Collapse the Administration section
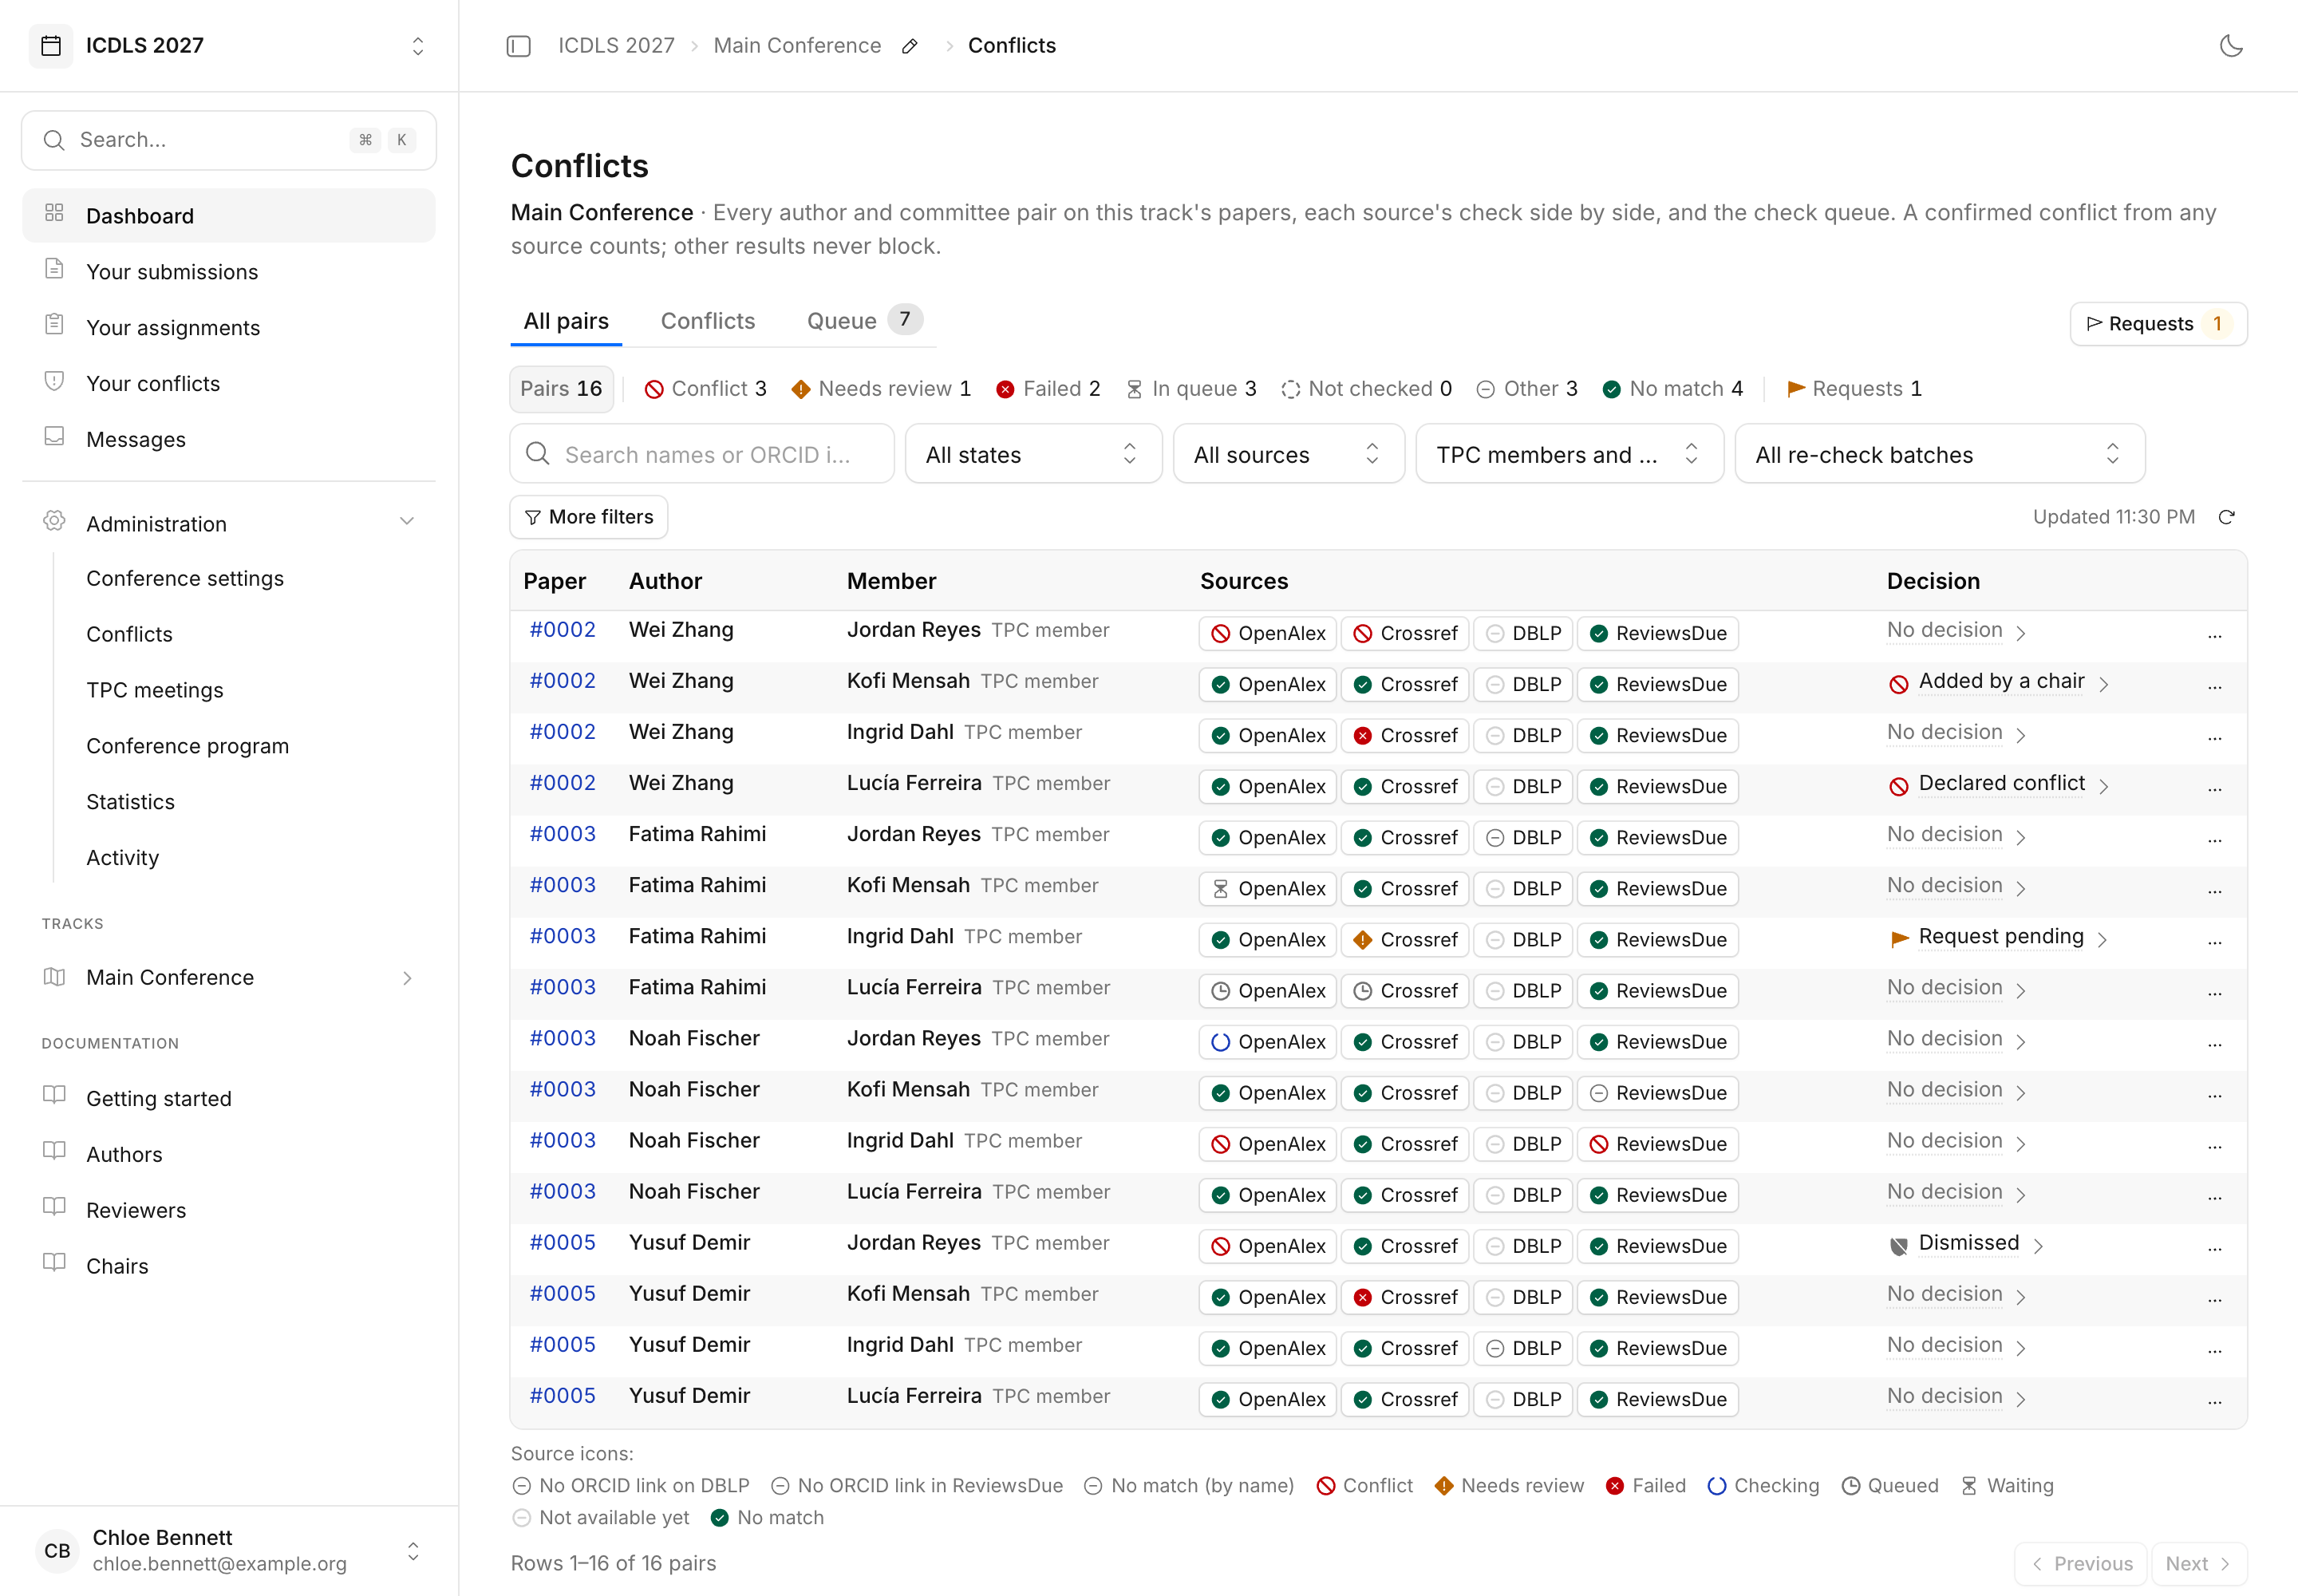This screenshot has height=1596, width=2298. 229,523
